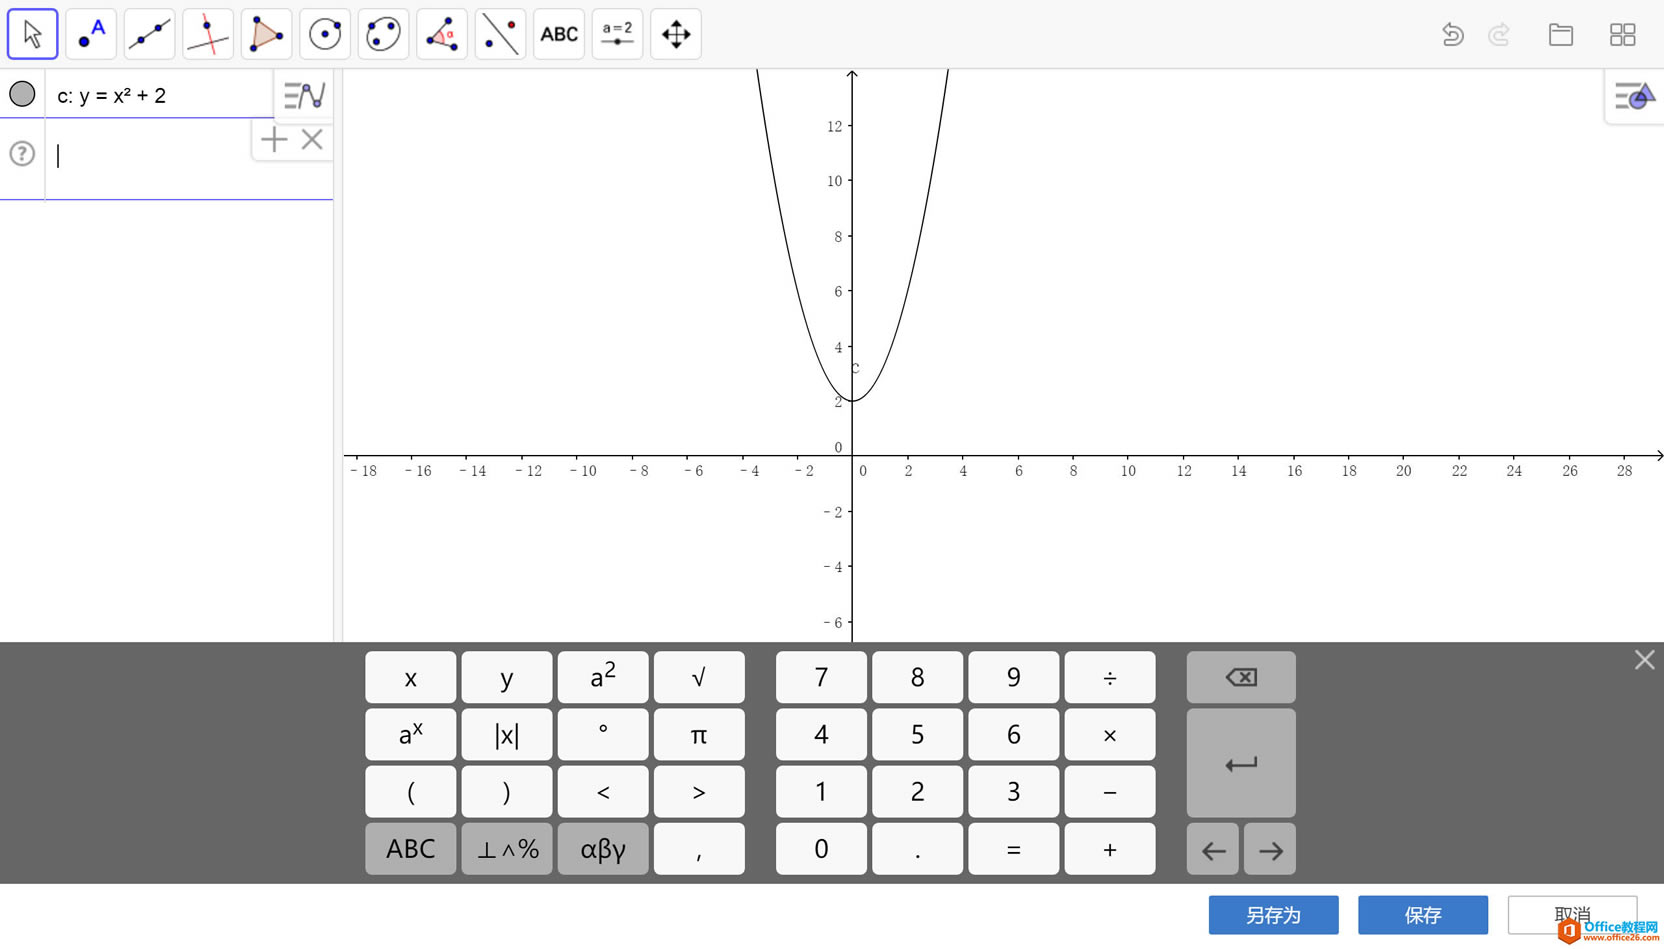The height and width of the screenshot is (949, 1664).
Task: Tap the division ÷ key
Action: (x=1110, y=678)
